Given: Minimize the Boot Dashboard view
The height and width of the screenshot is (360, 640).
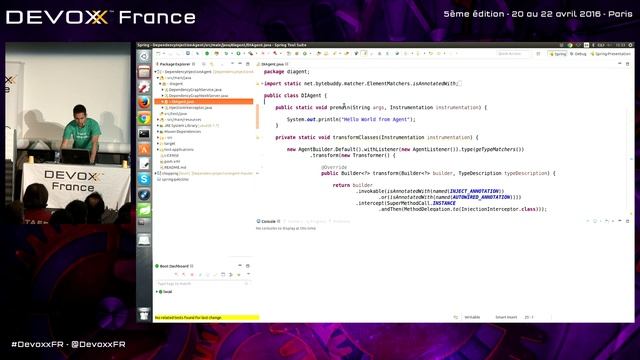Looking at the screenshot, I should click(x=240, y=266).
